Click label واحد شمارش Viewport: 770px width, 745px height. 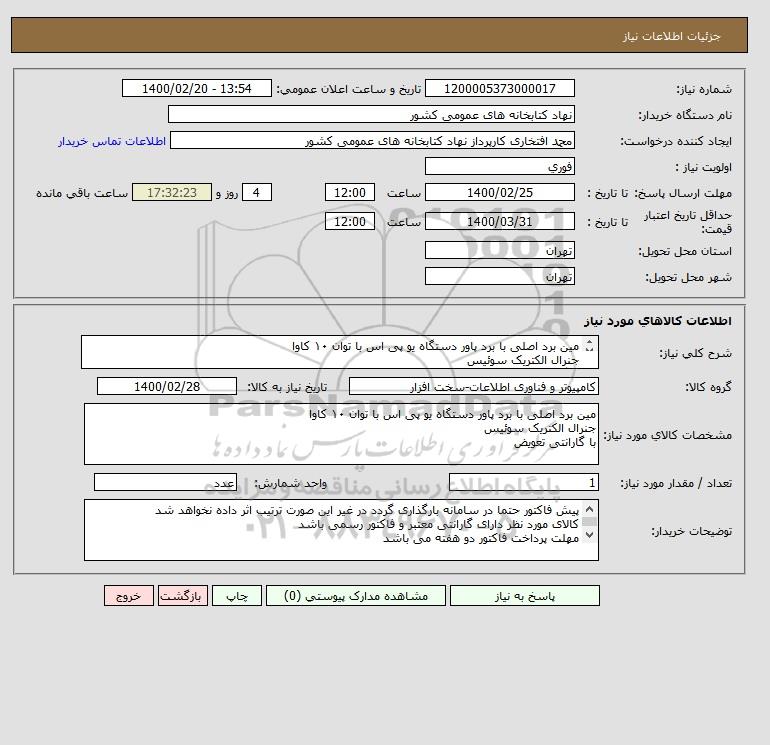290,483
